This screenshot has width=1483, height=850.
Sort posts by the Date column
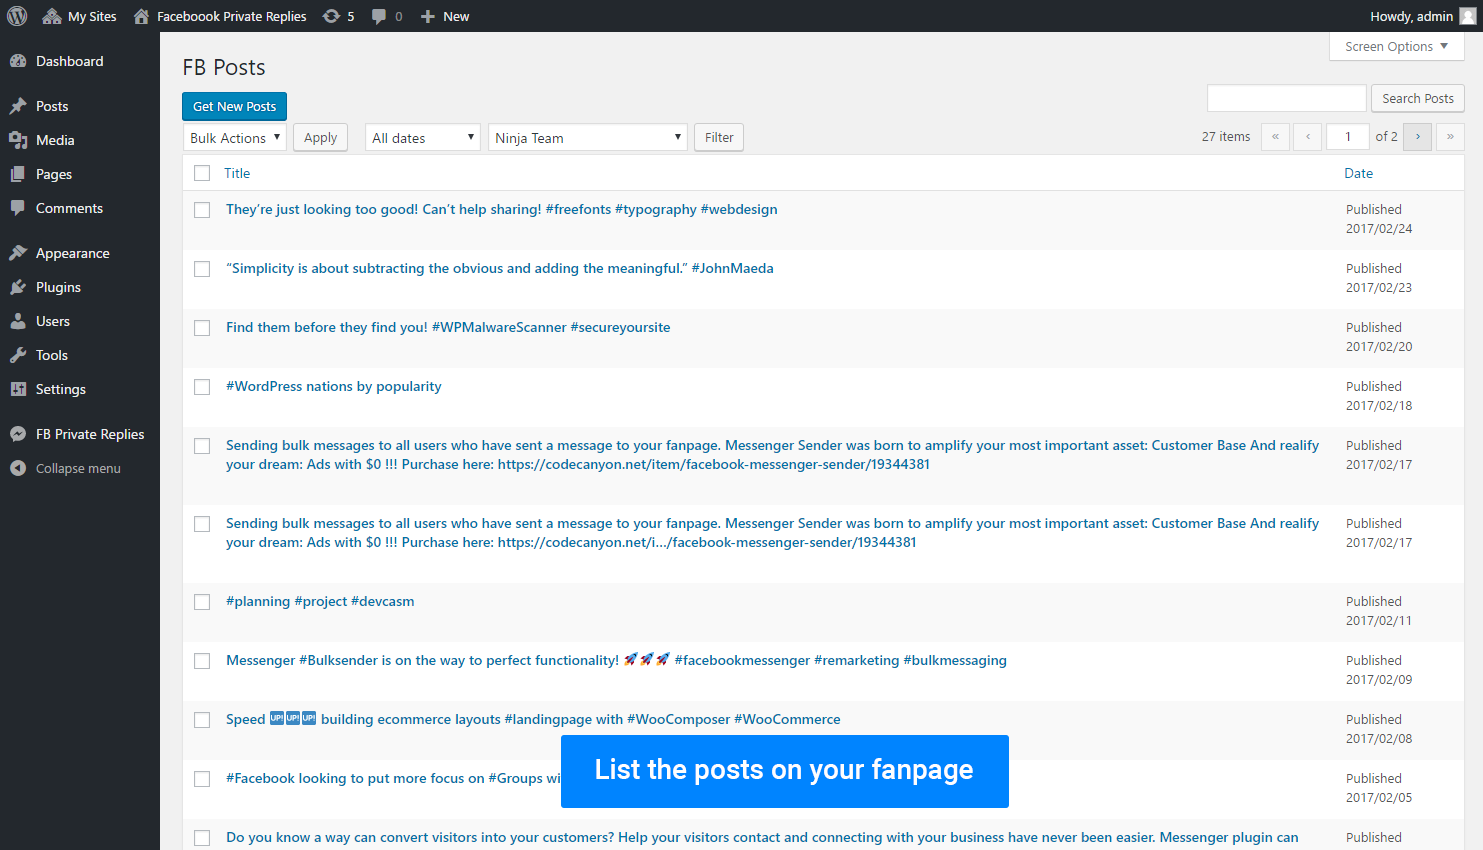coord(1358,173)
